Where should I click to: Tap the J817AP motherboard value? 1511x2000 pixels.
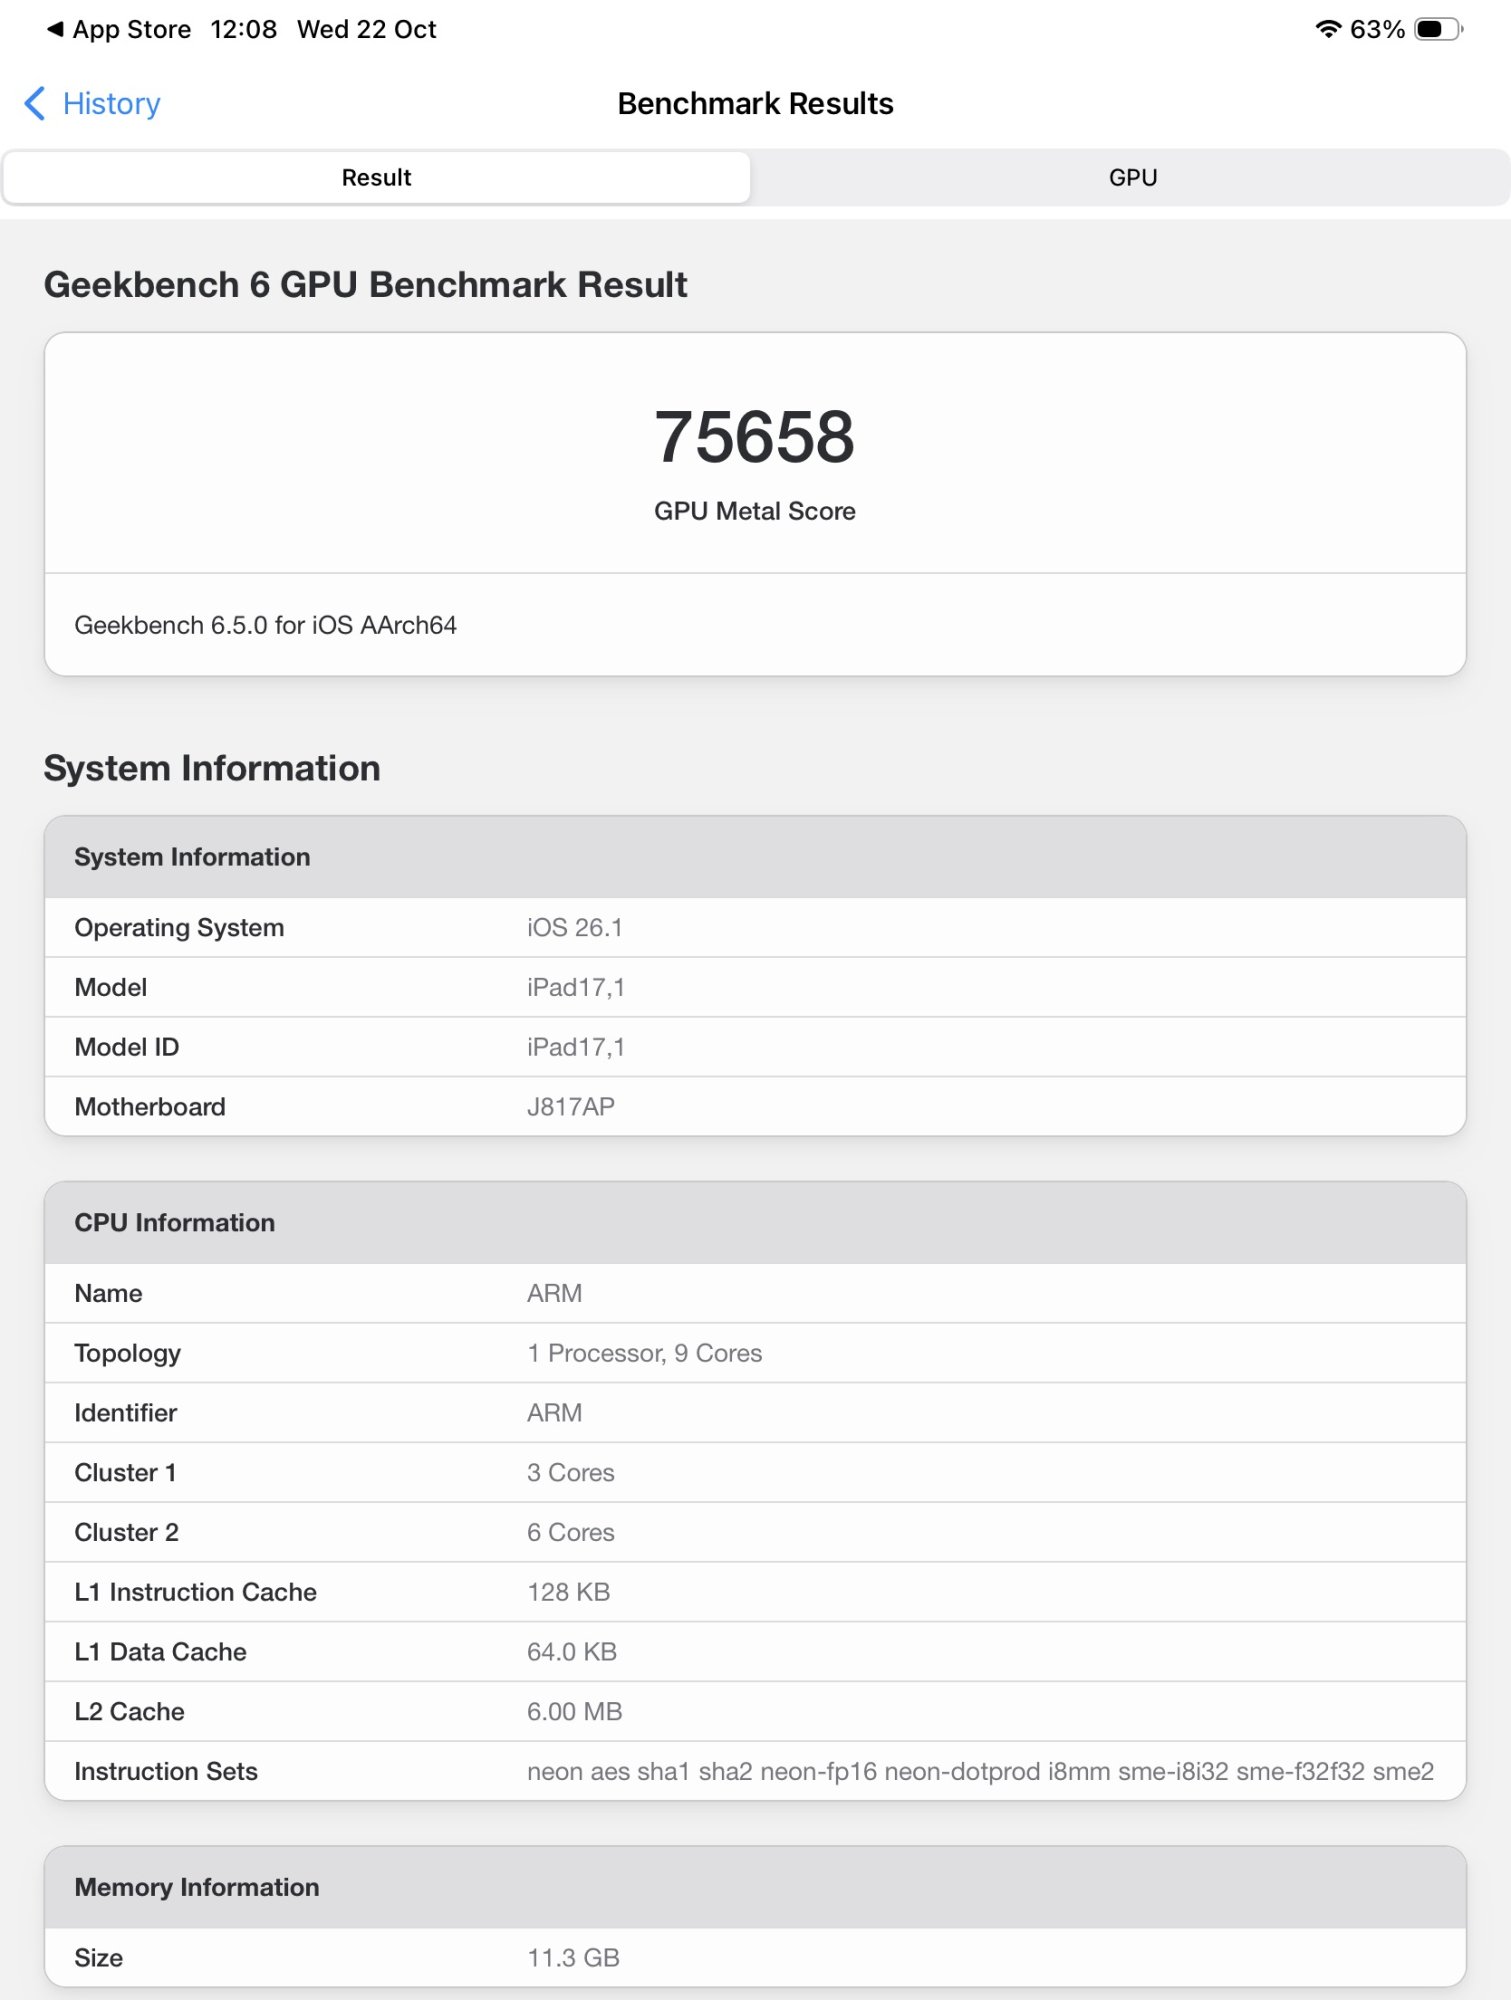click(571, 1107)
